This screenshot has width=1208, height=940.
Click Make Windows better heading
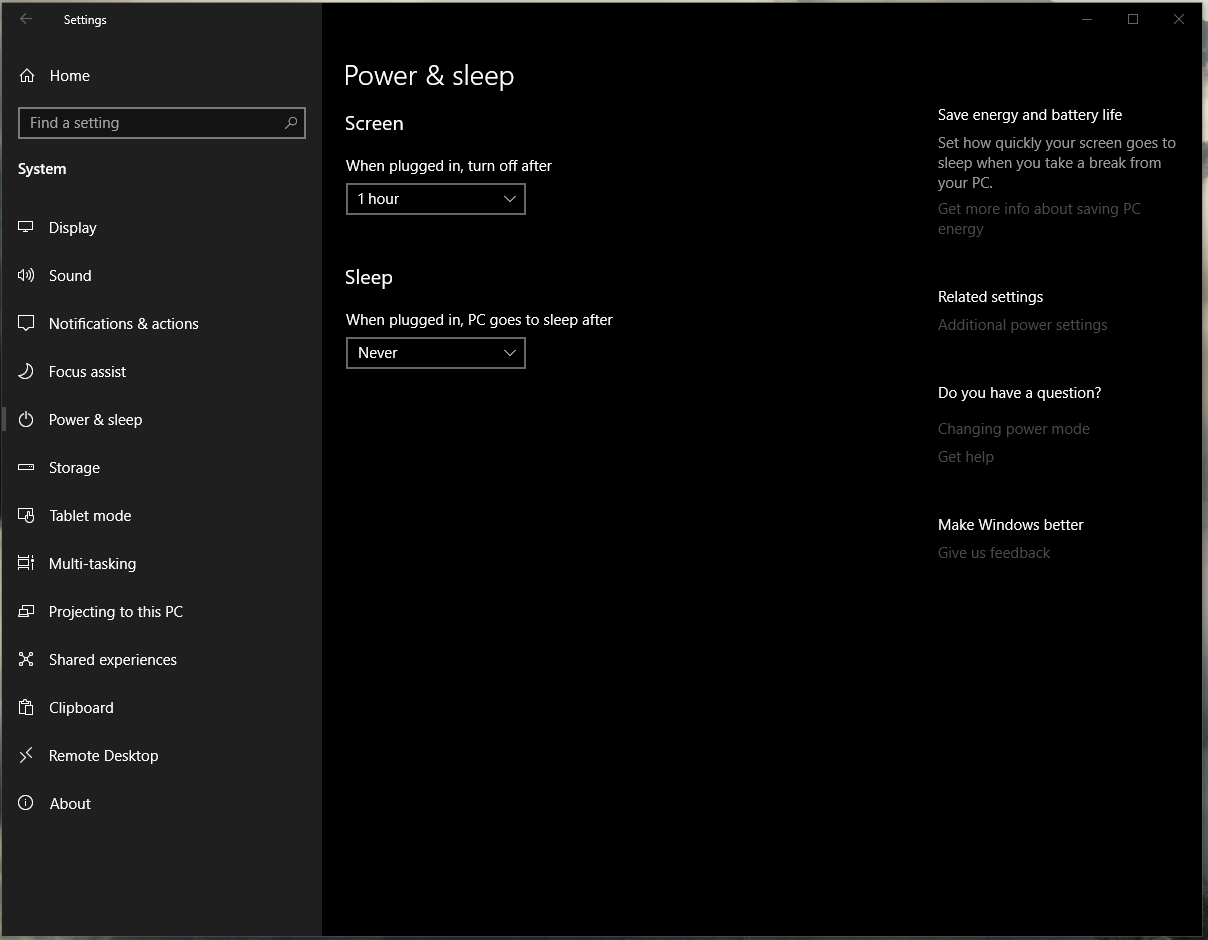1011,525
